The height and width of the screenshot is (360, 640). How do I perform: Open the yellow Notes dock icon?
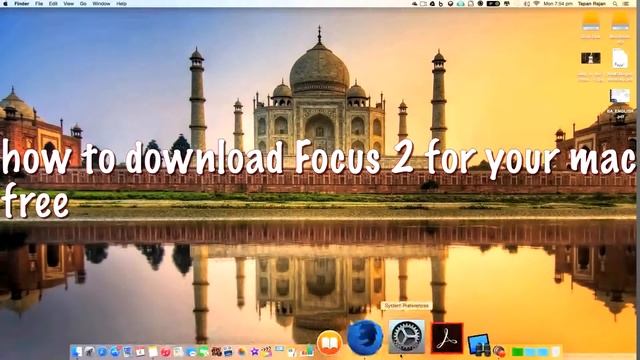pos(153,351)
